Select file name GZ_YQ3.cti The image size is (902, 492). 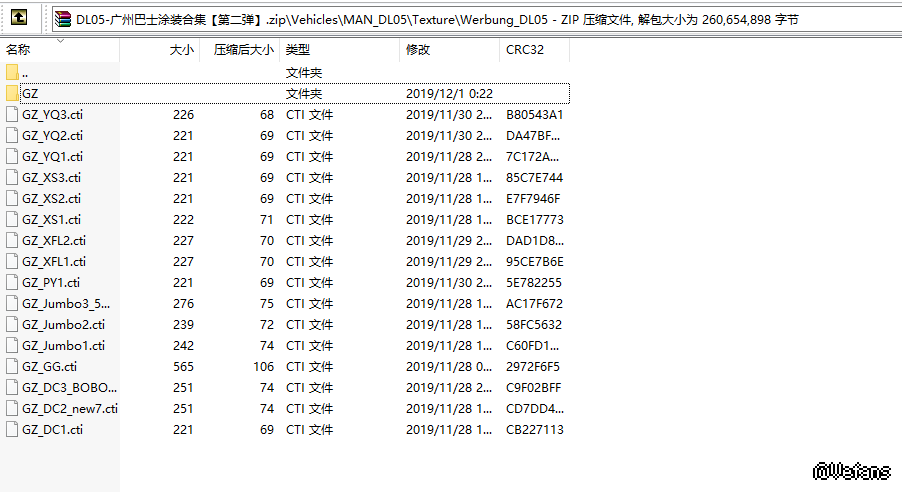point(52,115)
